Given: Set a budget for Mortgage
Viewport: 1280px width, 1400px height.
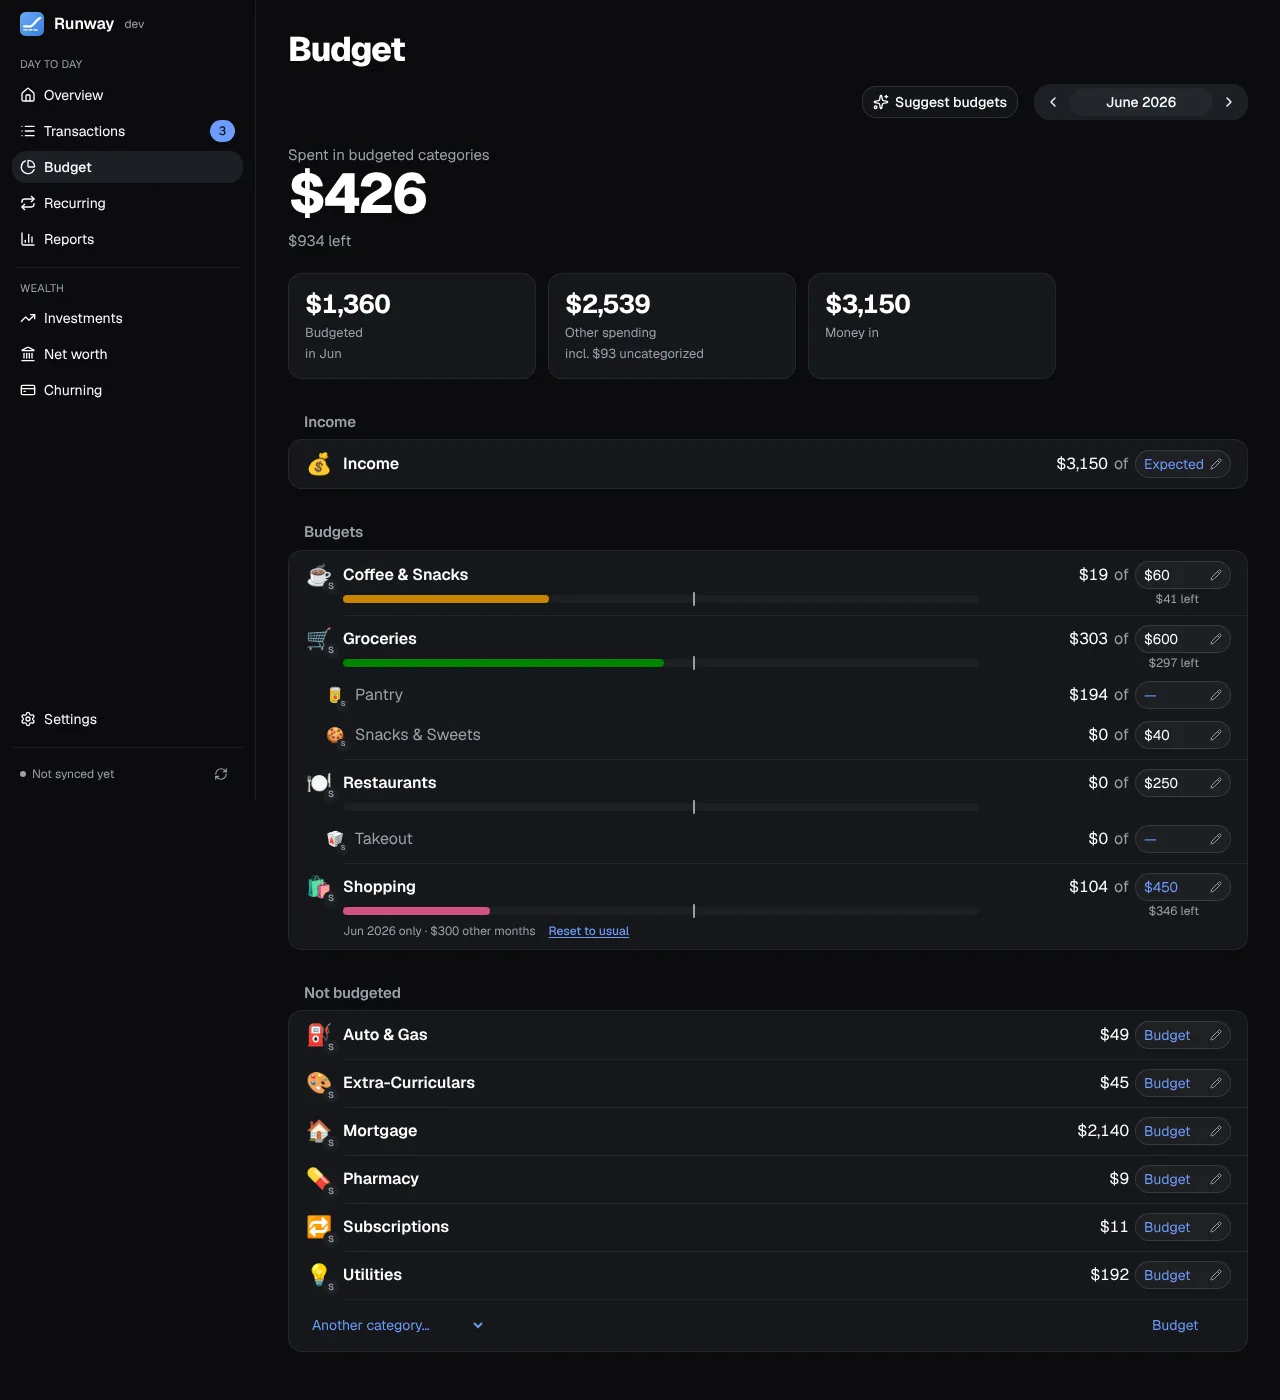Looking at the screenshot, I should coord(1183,1131).
